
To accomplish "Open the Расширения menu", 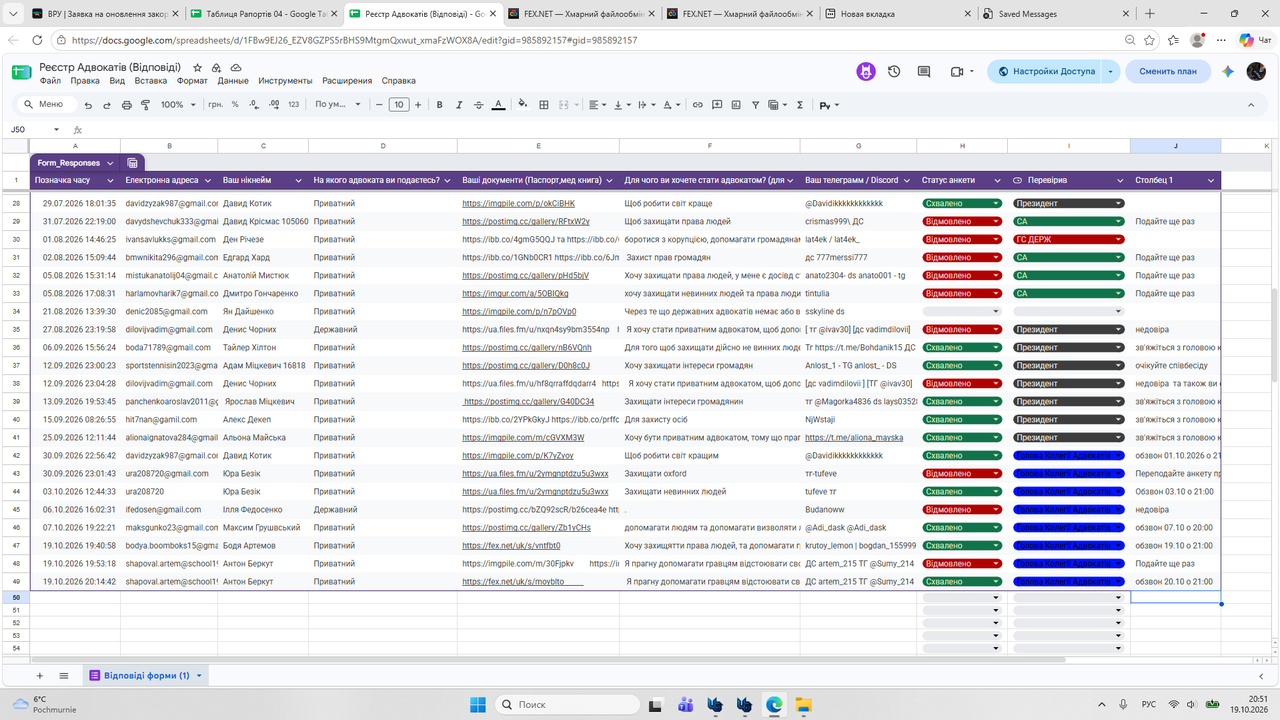I will click(x=348, y=81).
